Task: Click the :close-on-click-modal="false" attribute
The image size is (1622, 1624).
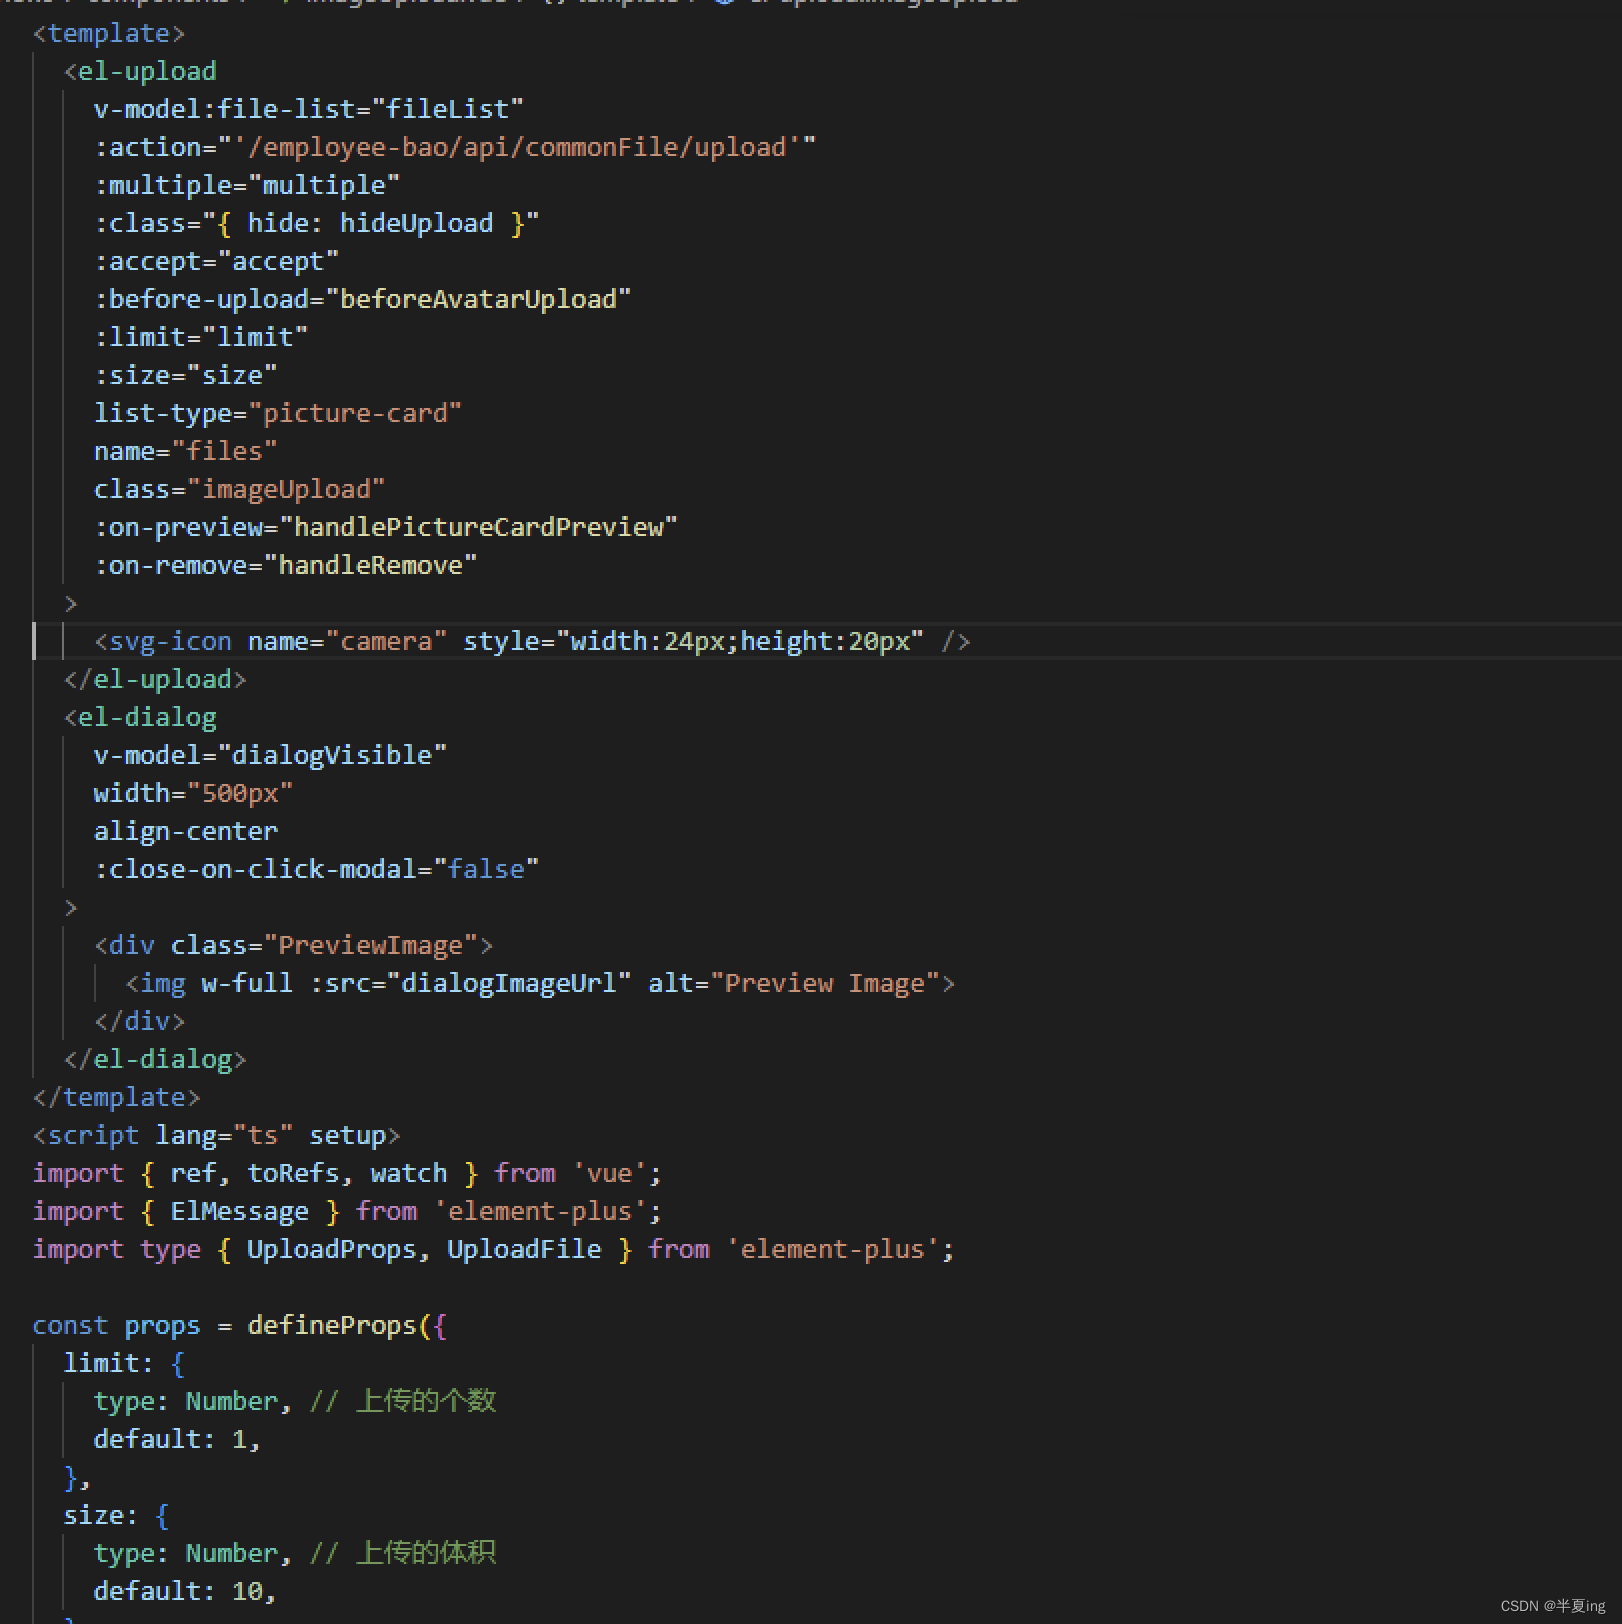Action: point(317,869)
